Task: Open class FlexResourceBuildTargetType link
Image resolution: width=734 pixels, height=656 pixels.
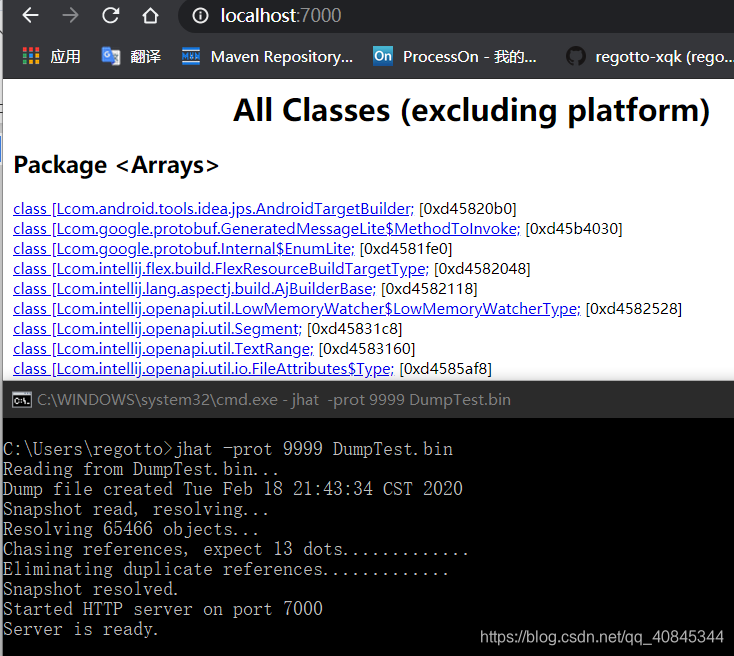Action: [x=221, y=269]
